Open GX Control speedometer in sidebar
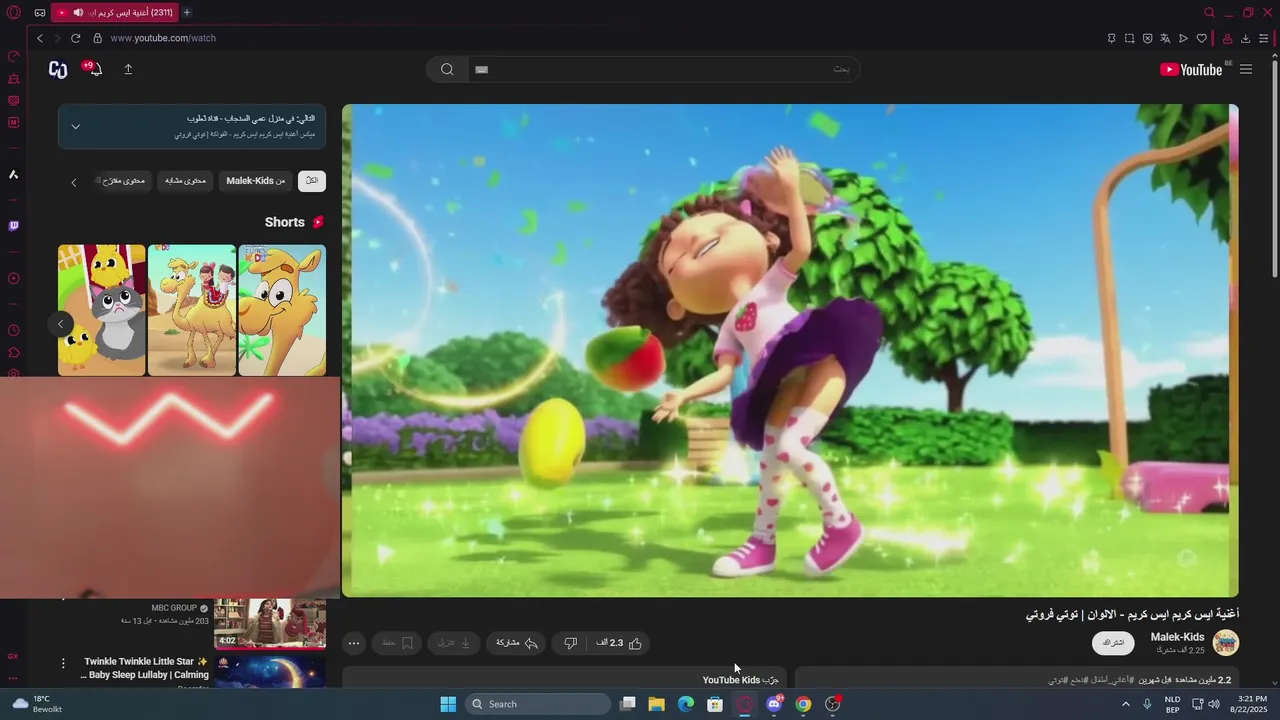This screenshot has width=1280, height=720. (14, 57)
